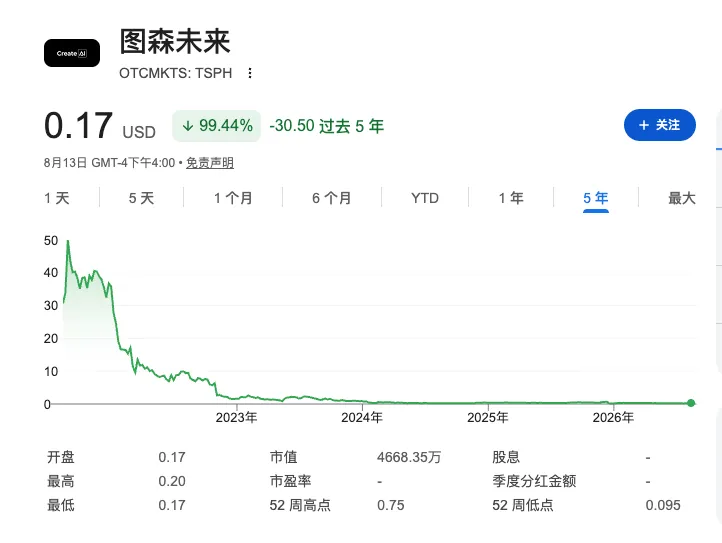Click the 开盘 label
Image resolution: width=722 pixels, height=543 pixels.
(x=61, y=457)
